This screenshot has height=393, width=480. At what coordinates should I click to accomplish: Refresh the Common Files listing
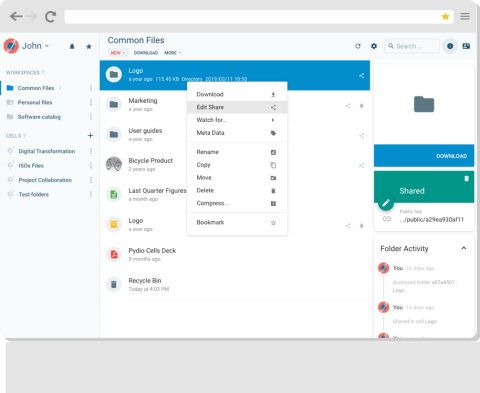pos(358,46)
